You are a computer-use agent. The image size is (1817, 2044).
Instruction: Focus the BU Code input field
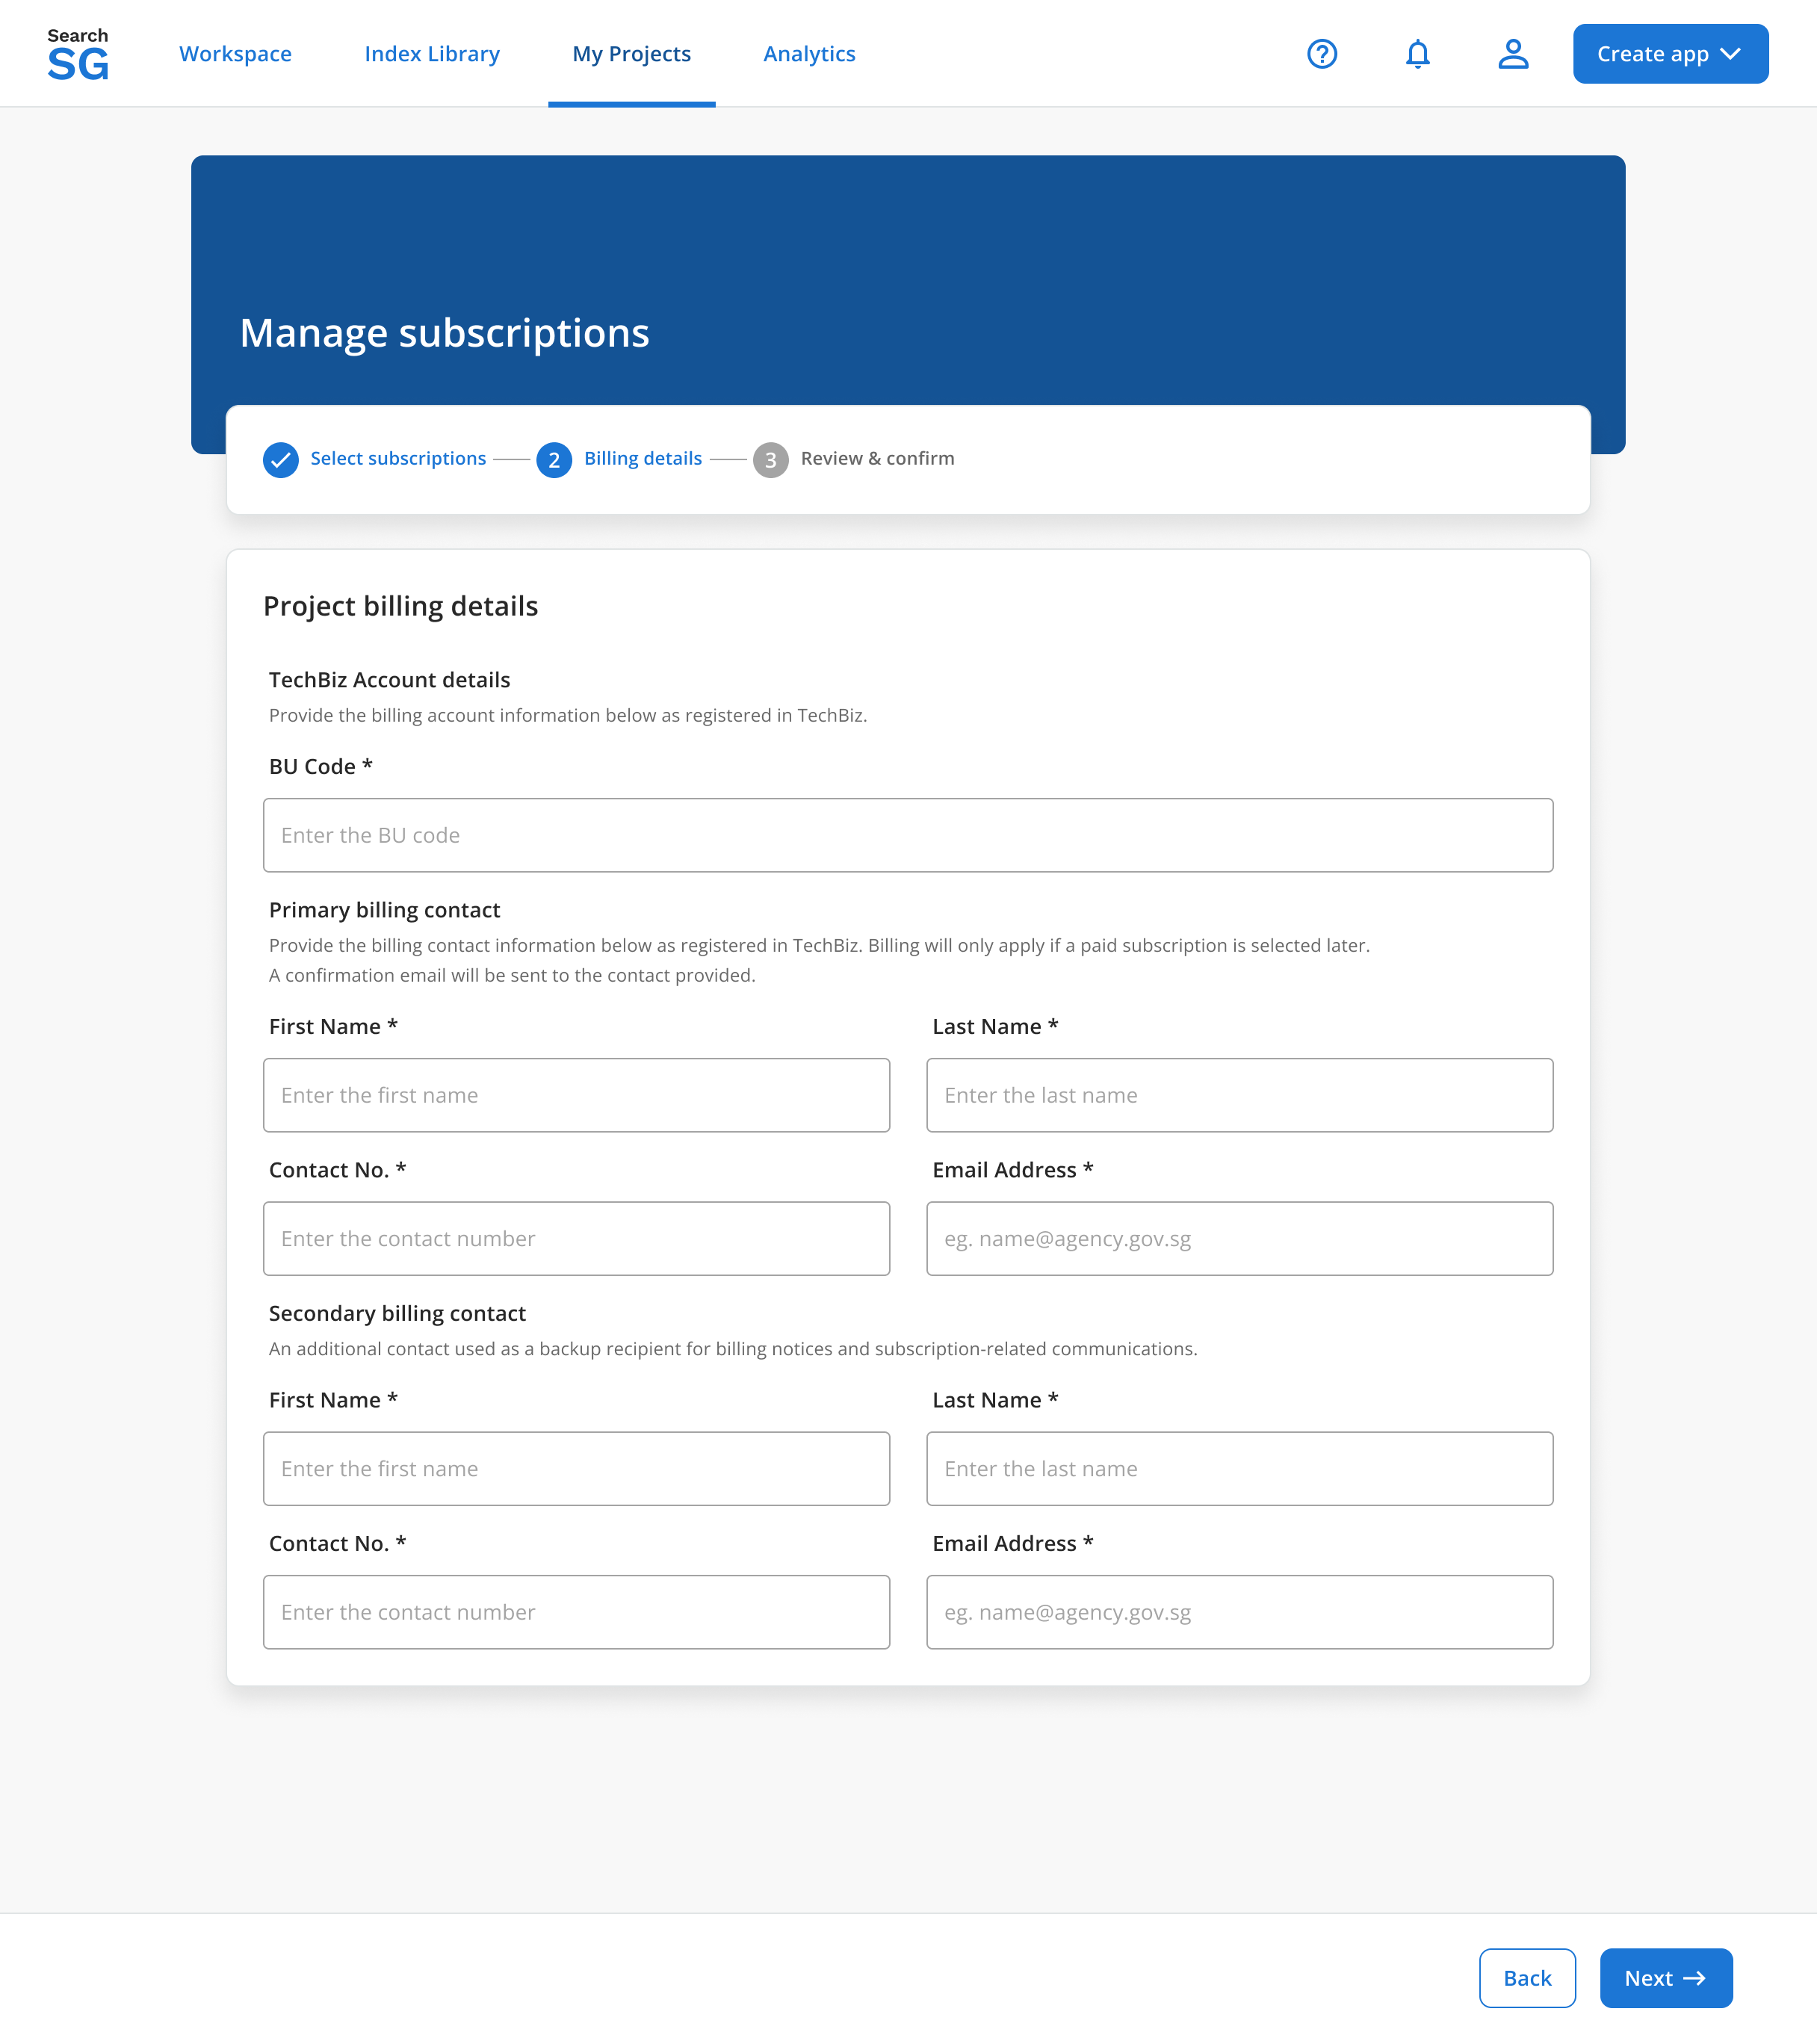tap(908, 835)
